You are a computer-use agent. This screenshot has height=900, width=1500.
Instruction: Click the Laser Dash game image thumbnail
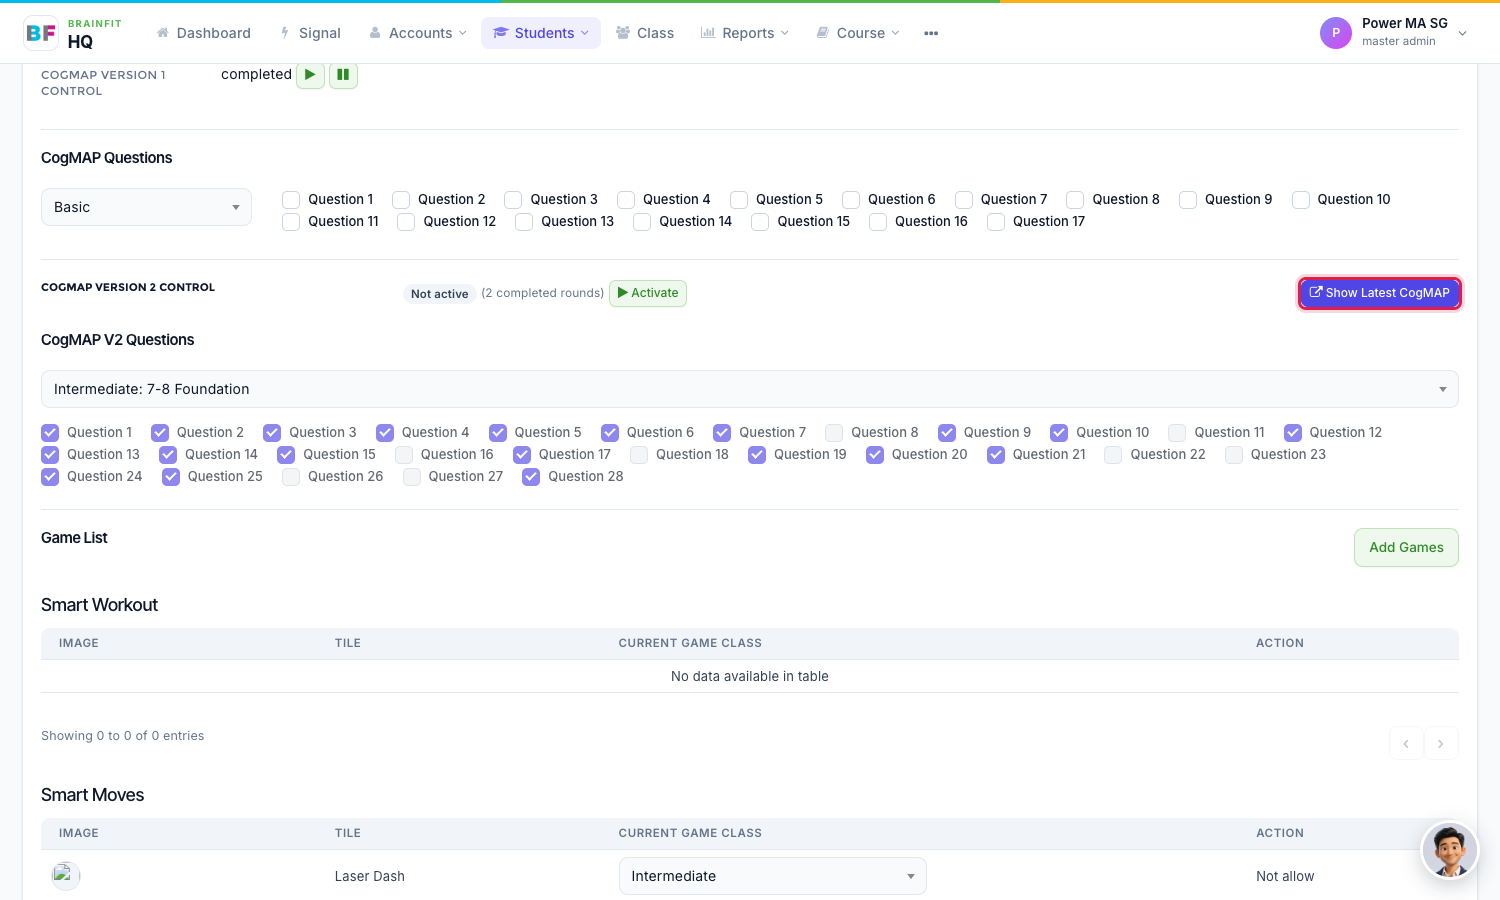pyautogui.click(x=66, y=876)
